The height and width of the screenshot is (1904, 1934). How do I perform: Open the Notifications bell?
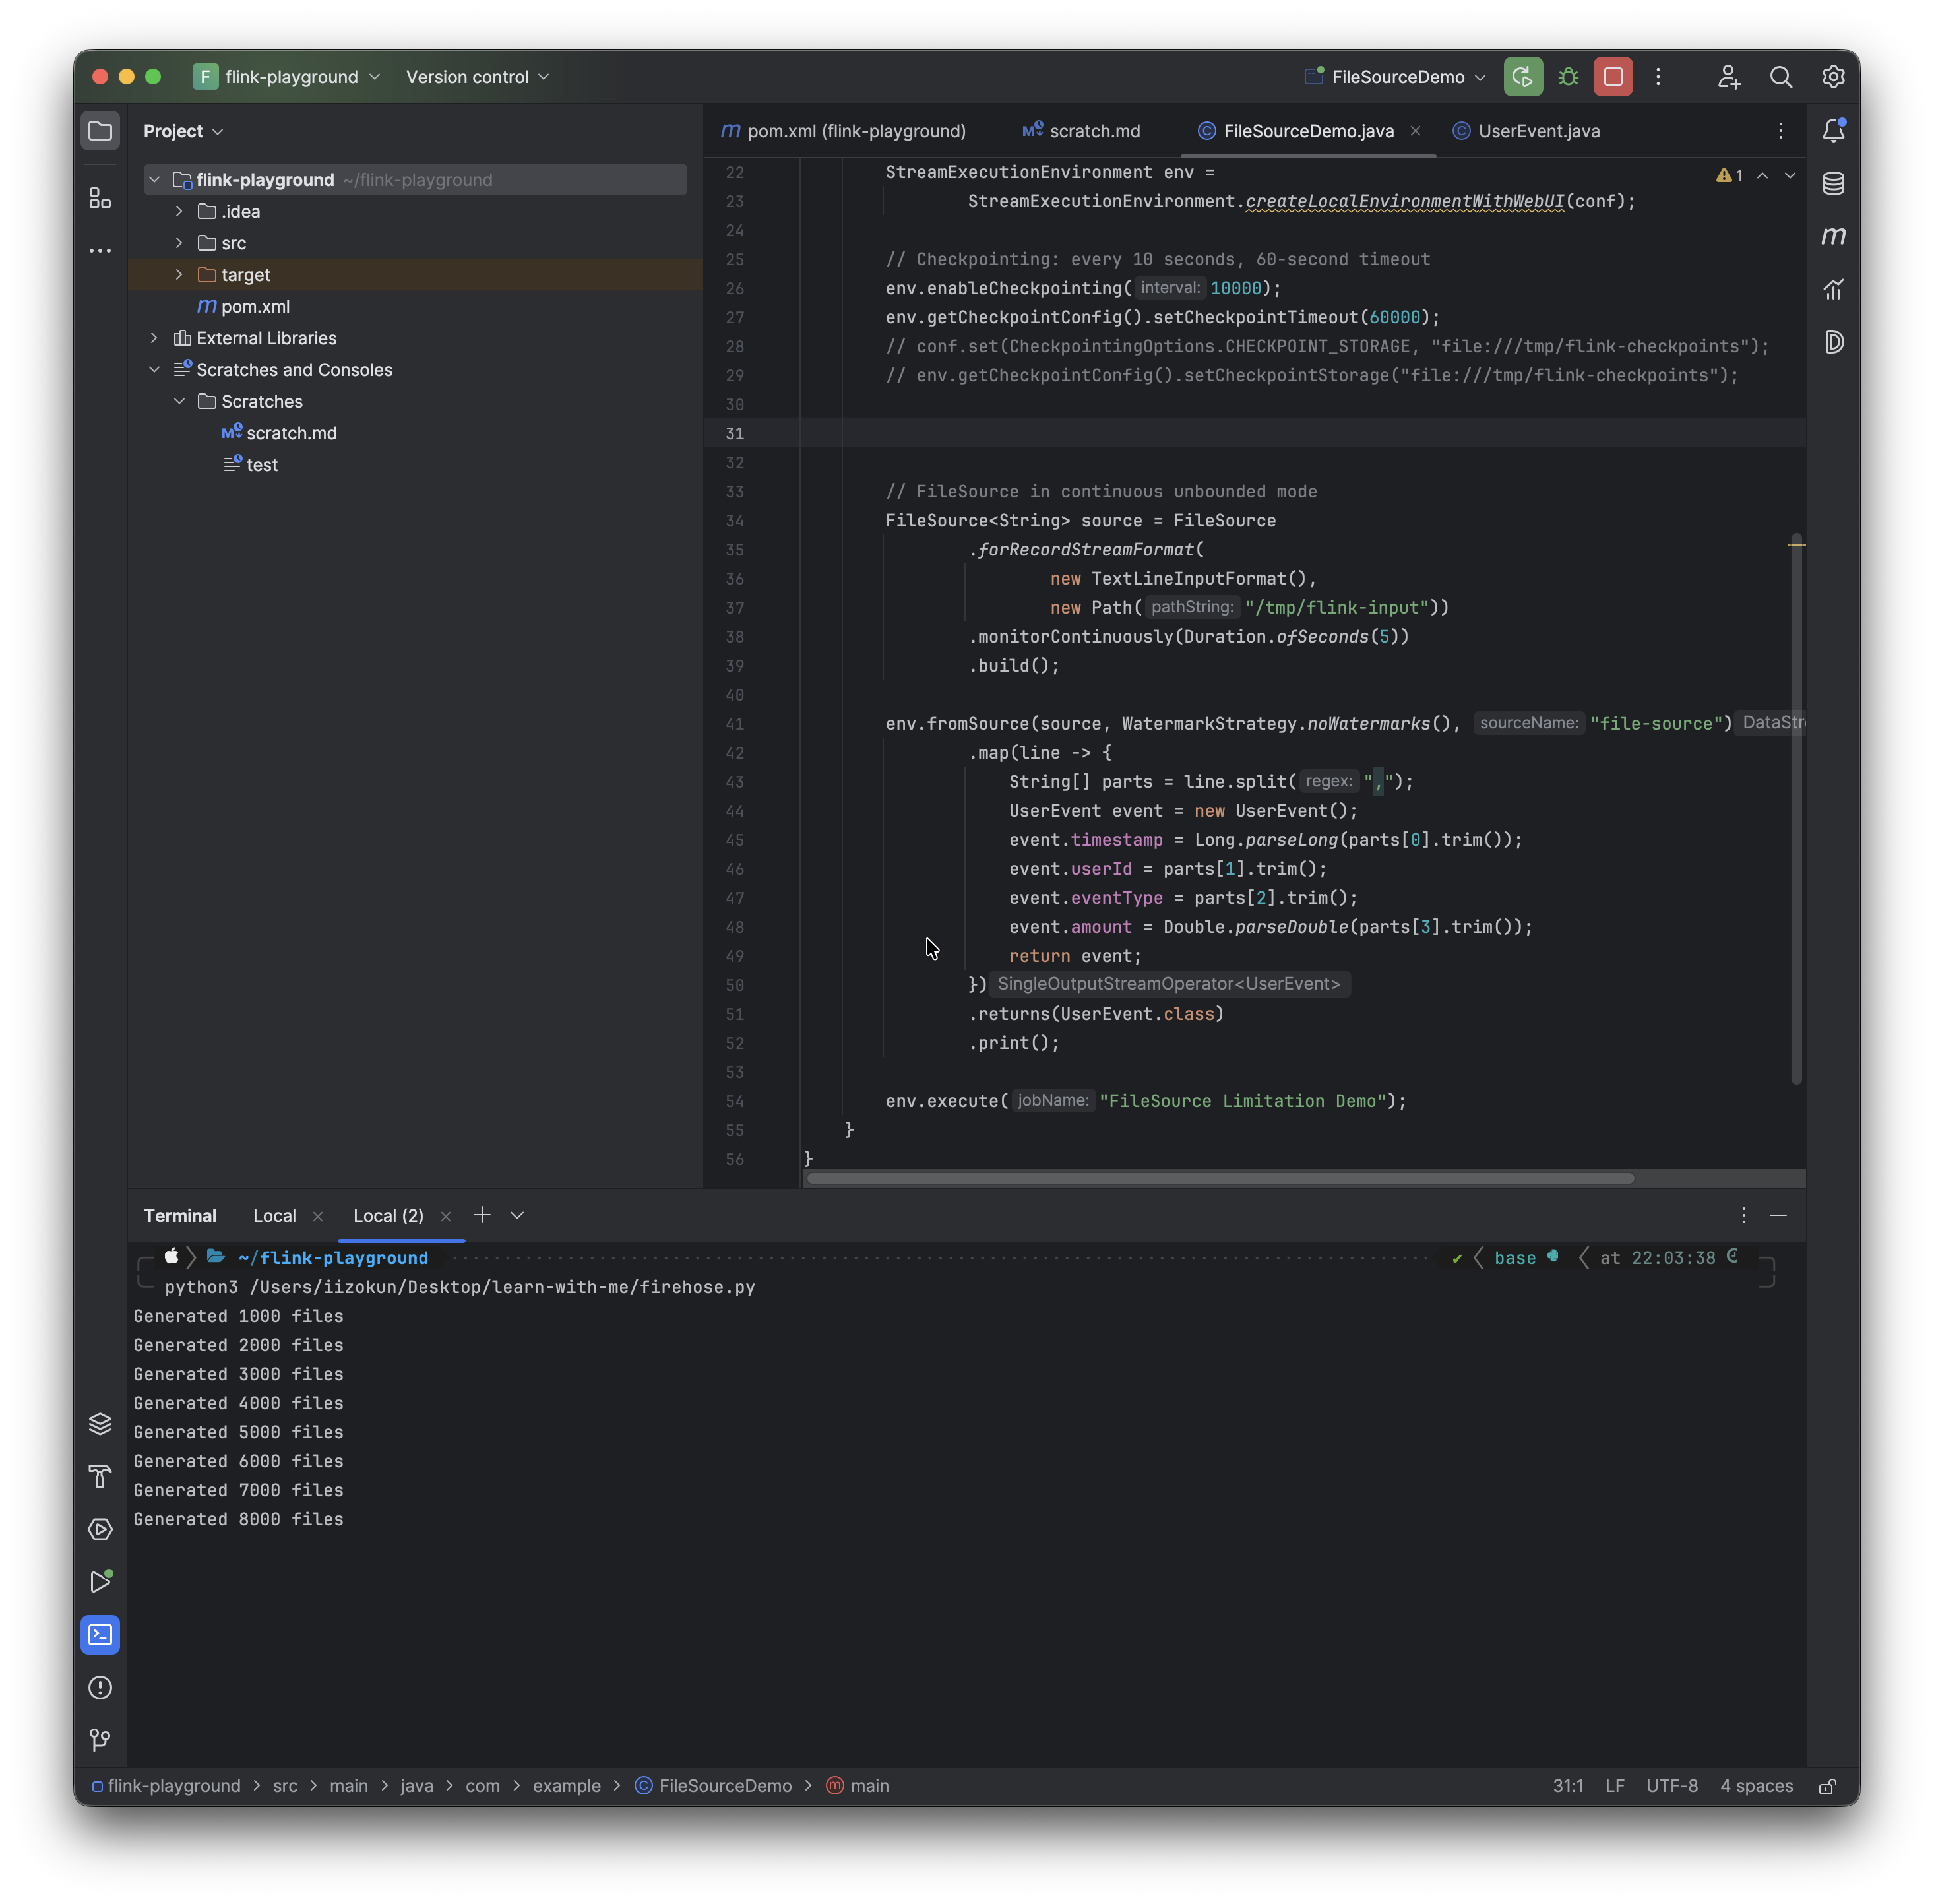tap(1833, 131)
